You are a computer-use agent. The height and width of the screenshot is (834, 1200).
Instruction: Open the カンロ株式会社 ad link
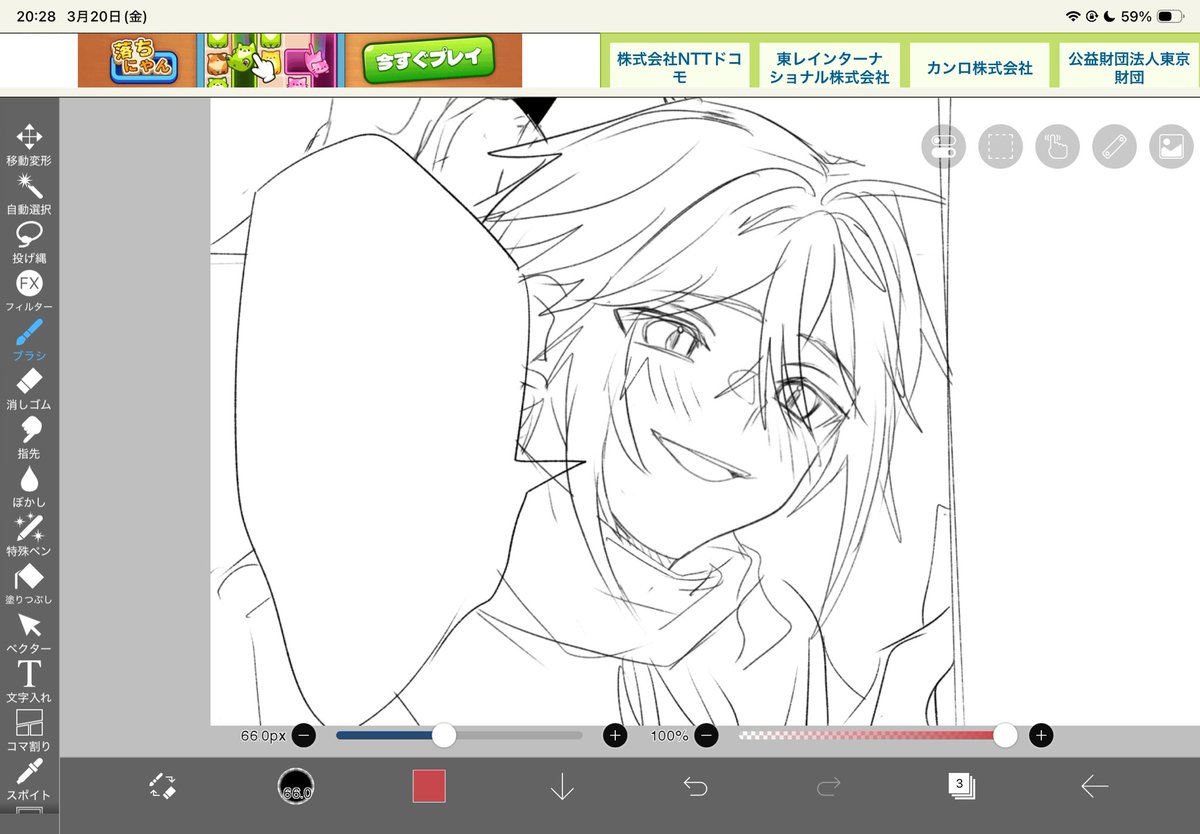979,67
